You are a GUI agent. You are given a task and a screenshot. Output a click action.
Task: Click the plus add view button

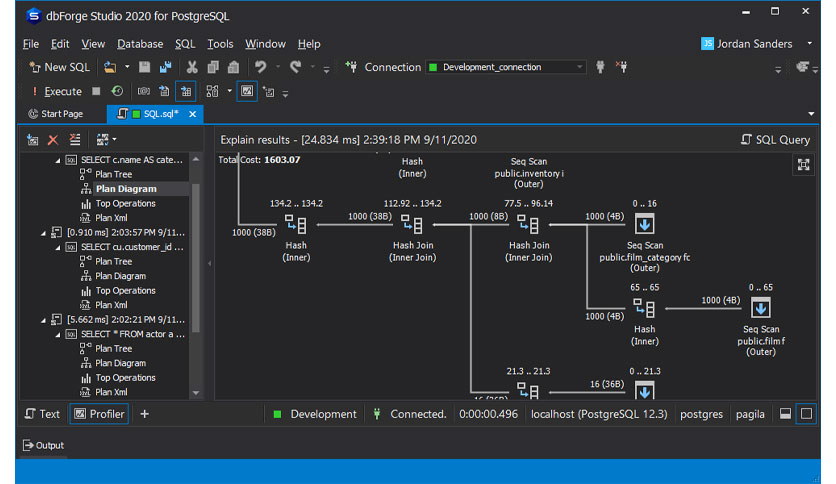(144, 414)
